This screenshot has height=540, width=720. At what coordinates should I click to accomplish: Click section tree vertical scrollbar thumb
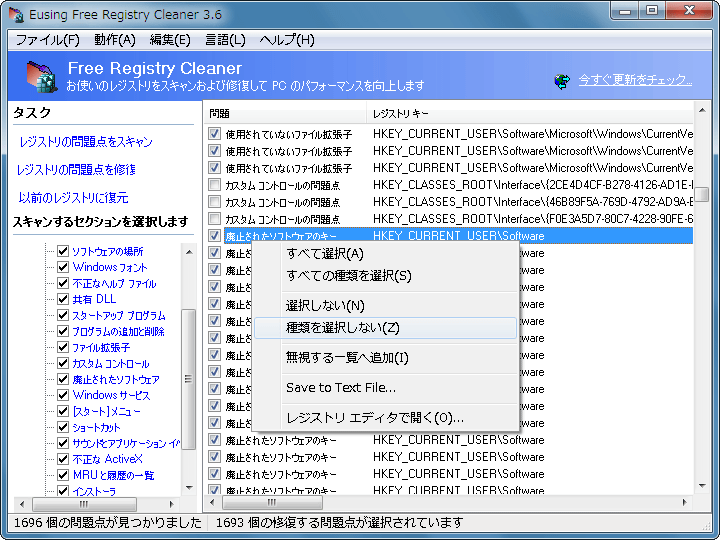(x=188, y=379)
